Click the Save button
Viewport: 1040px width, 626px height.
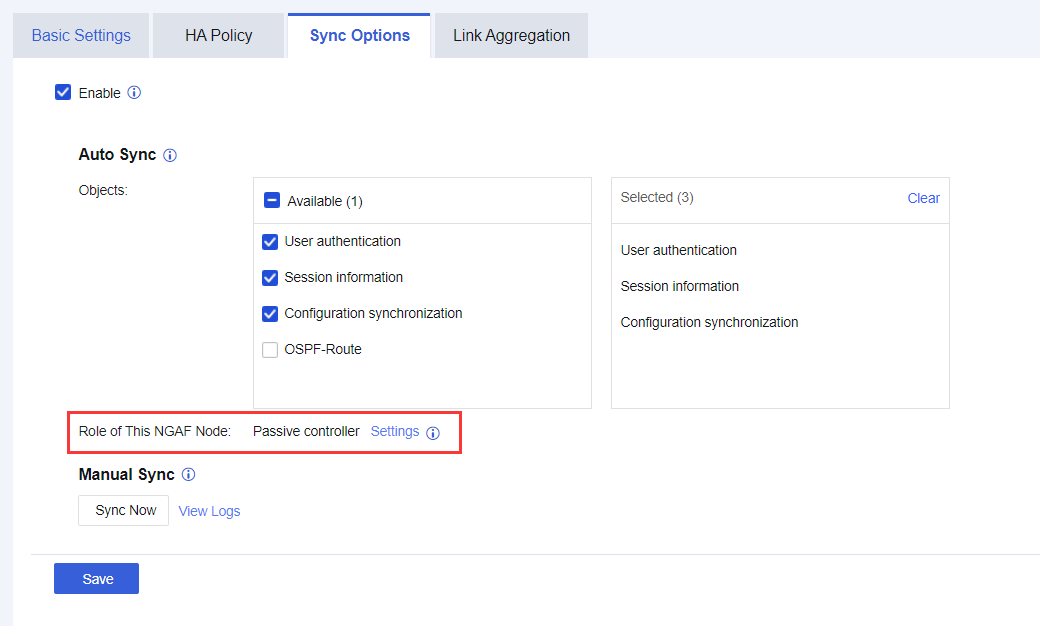point(97,579)
